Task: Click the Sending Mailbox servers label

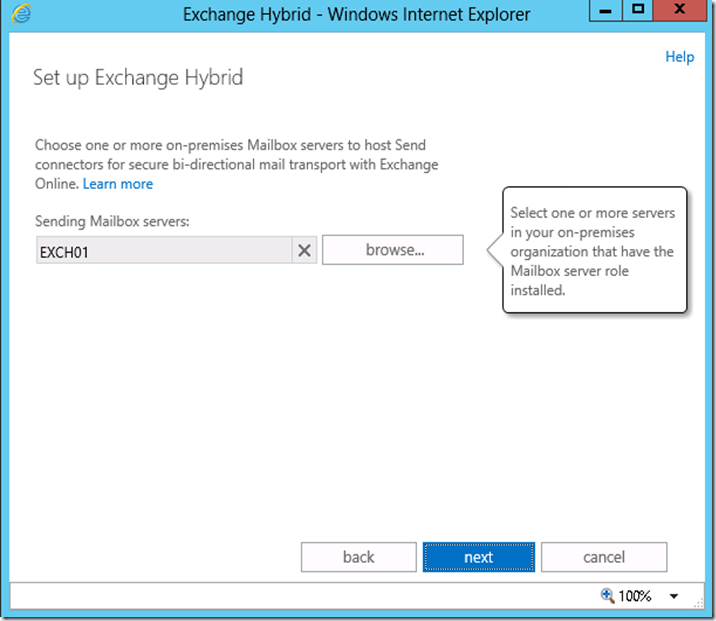Action: click(x=112, y=221)
